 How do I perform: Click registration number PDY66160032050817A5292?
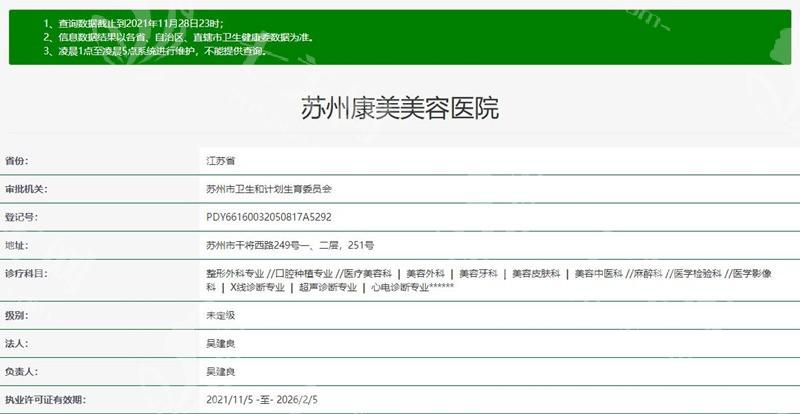pyautogui.click(x=269, y=217)
